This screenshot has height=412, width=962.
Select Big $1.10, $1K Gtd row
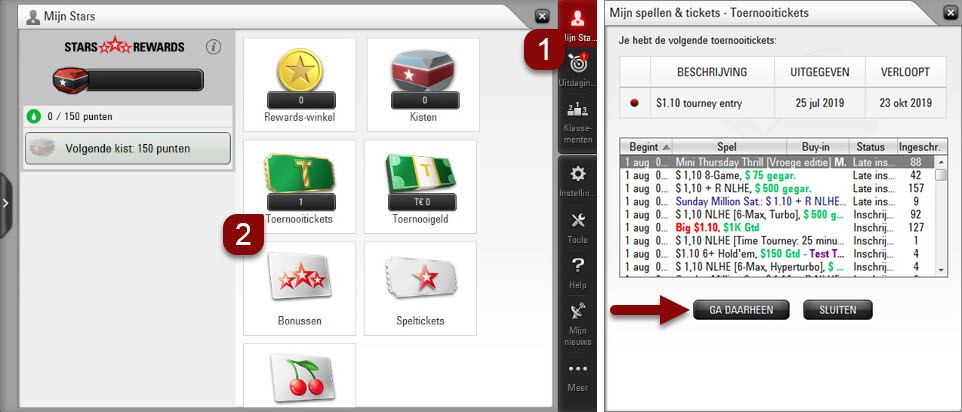(777, 227)
